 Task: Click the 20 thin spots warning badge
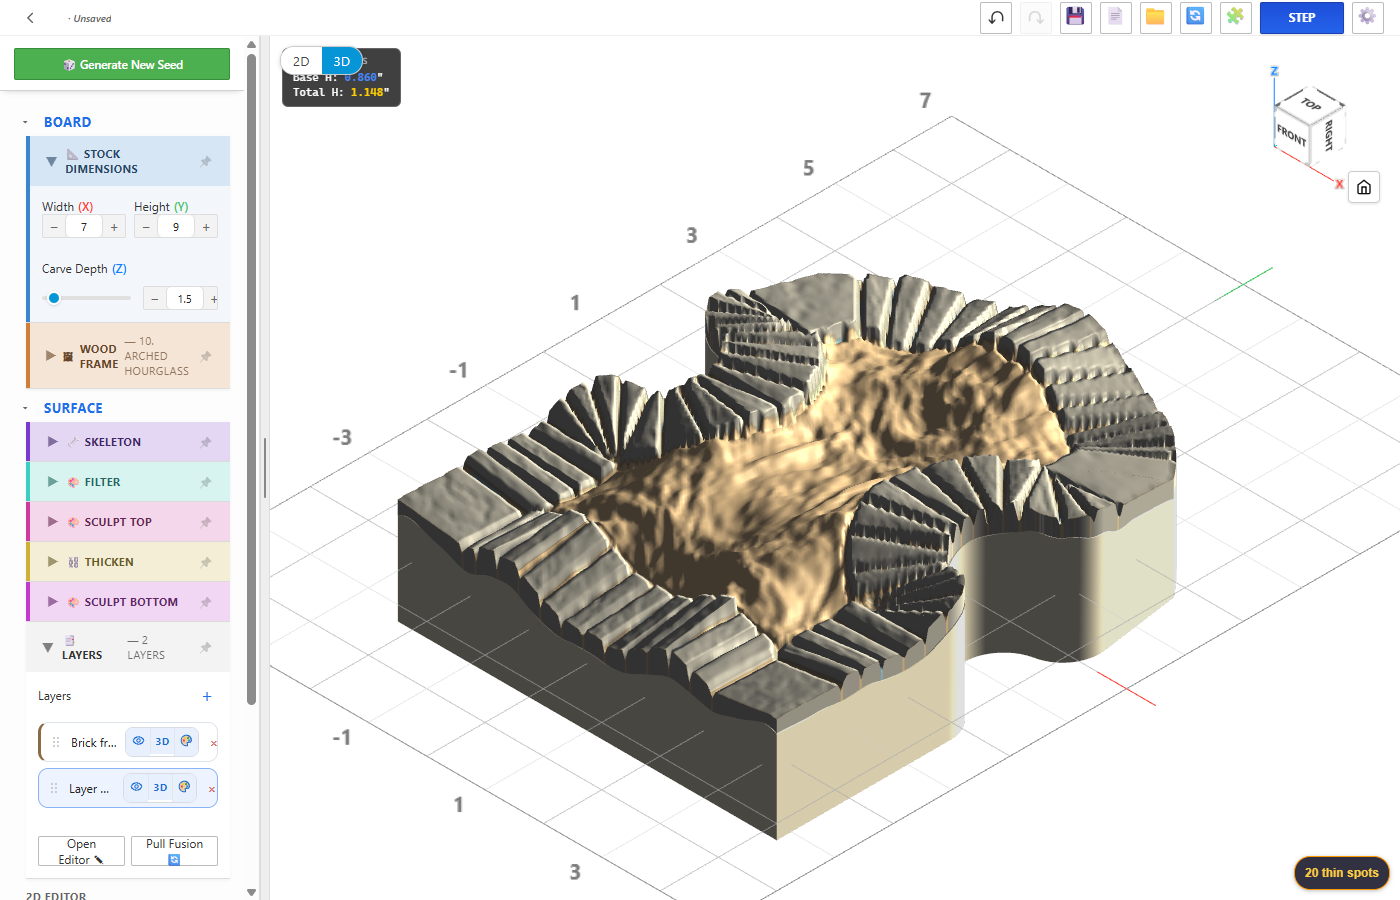click(x=1341, y=873)
